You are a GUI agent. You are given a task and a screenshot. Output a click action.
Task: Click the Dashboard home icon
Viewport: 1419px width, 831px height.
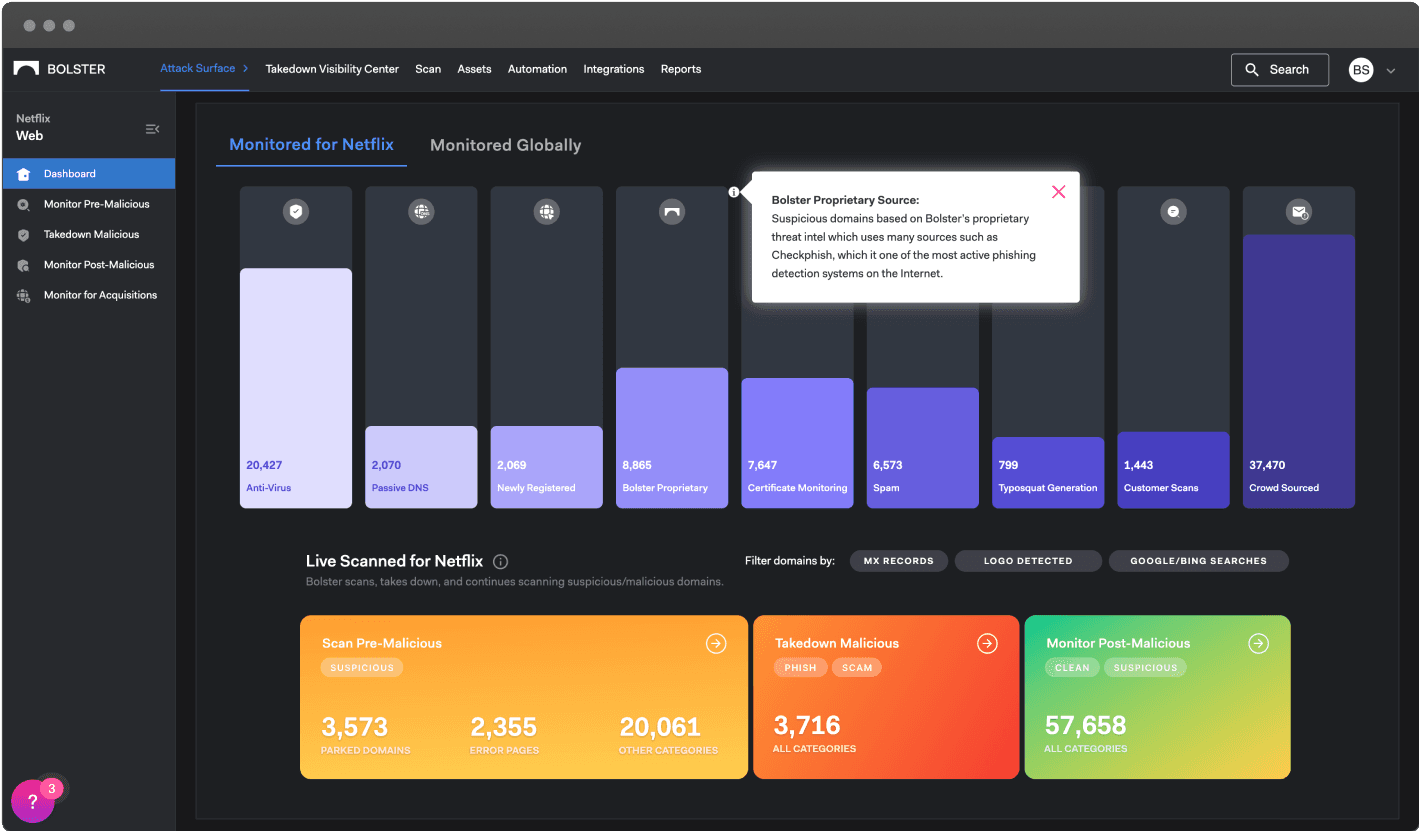click(x=24, y=174)
